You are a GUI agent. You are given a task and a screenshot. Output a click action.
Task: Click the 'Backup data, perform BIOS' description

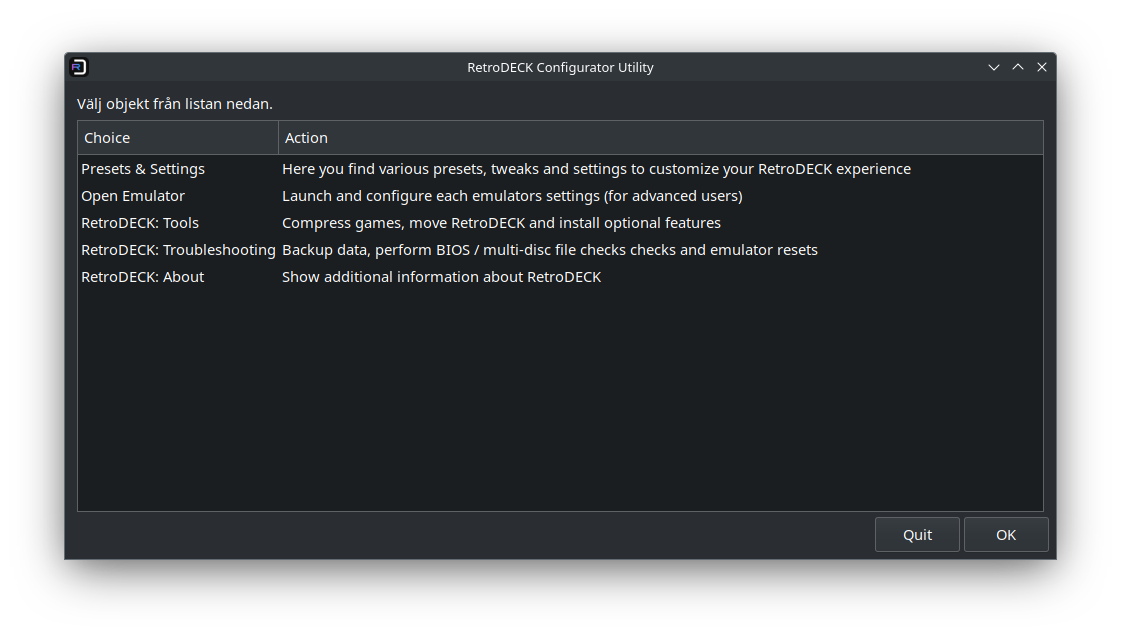[549, 250]
